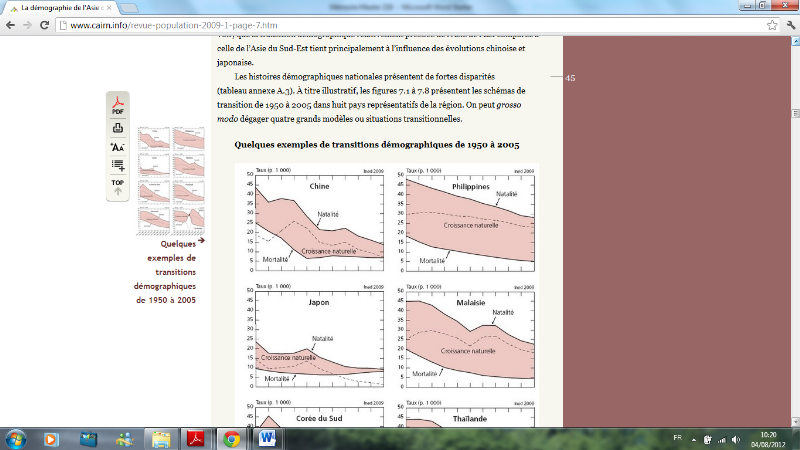Open Windows Explorer folder in taskbar
This screenshot has width=800, height=450.
point(161,439)
